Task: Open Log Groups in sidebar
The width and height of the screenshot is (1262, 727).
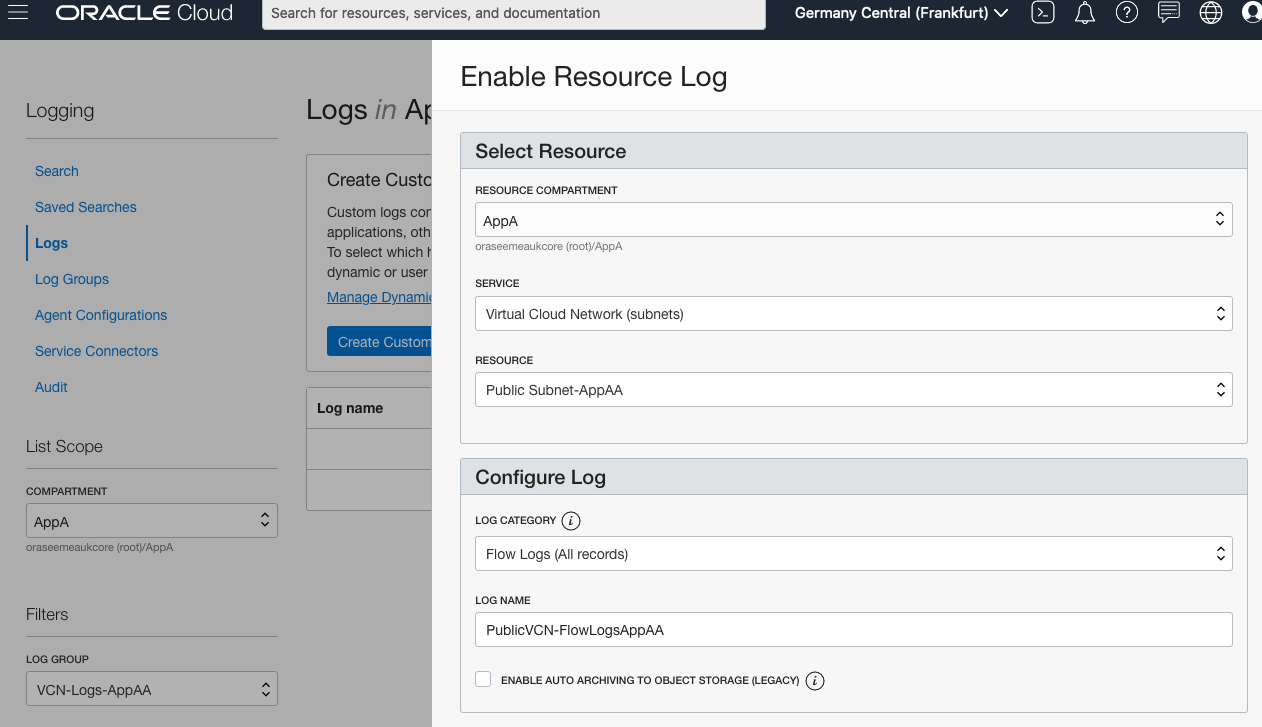Action: click(x=72, y=279)
